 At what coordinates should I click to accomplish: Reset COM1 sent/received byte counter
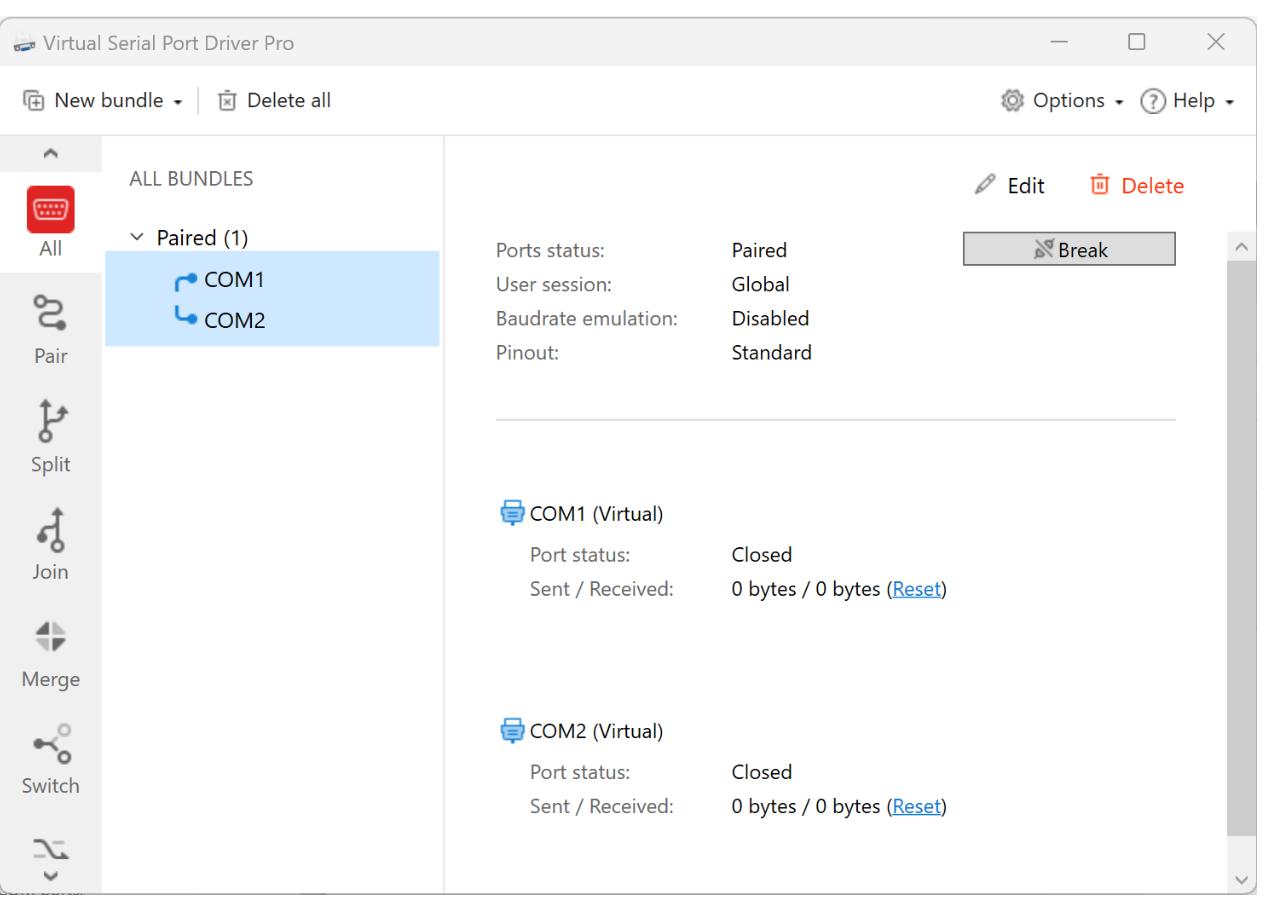point(917,589)
